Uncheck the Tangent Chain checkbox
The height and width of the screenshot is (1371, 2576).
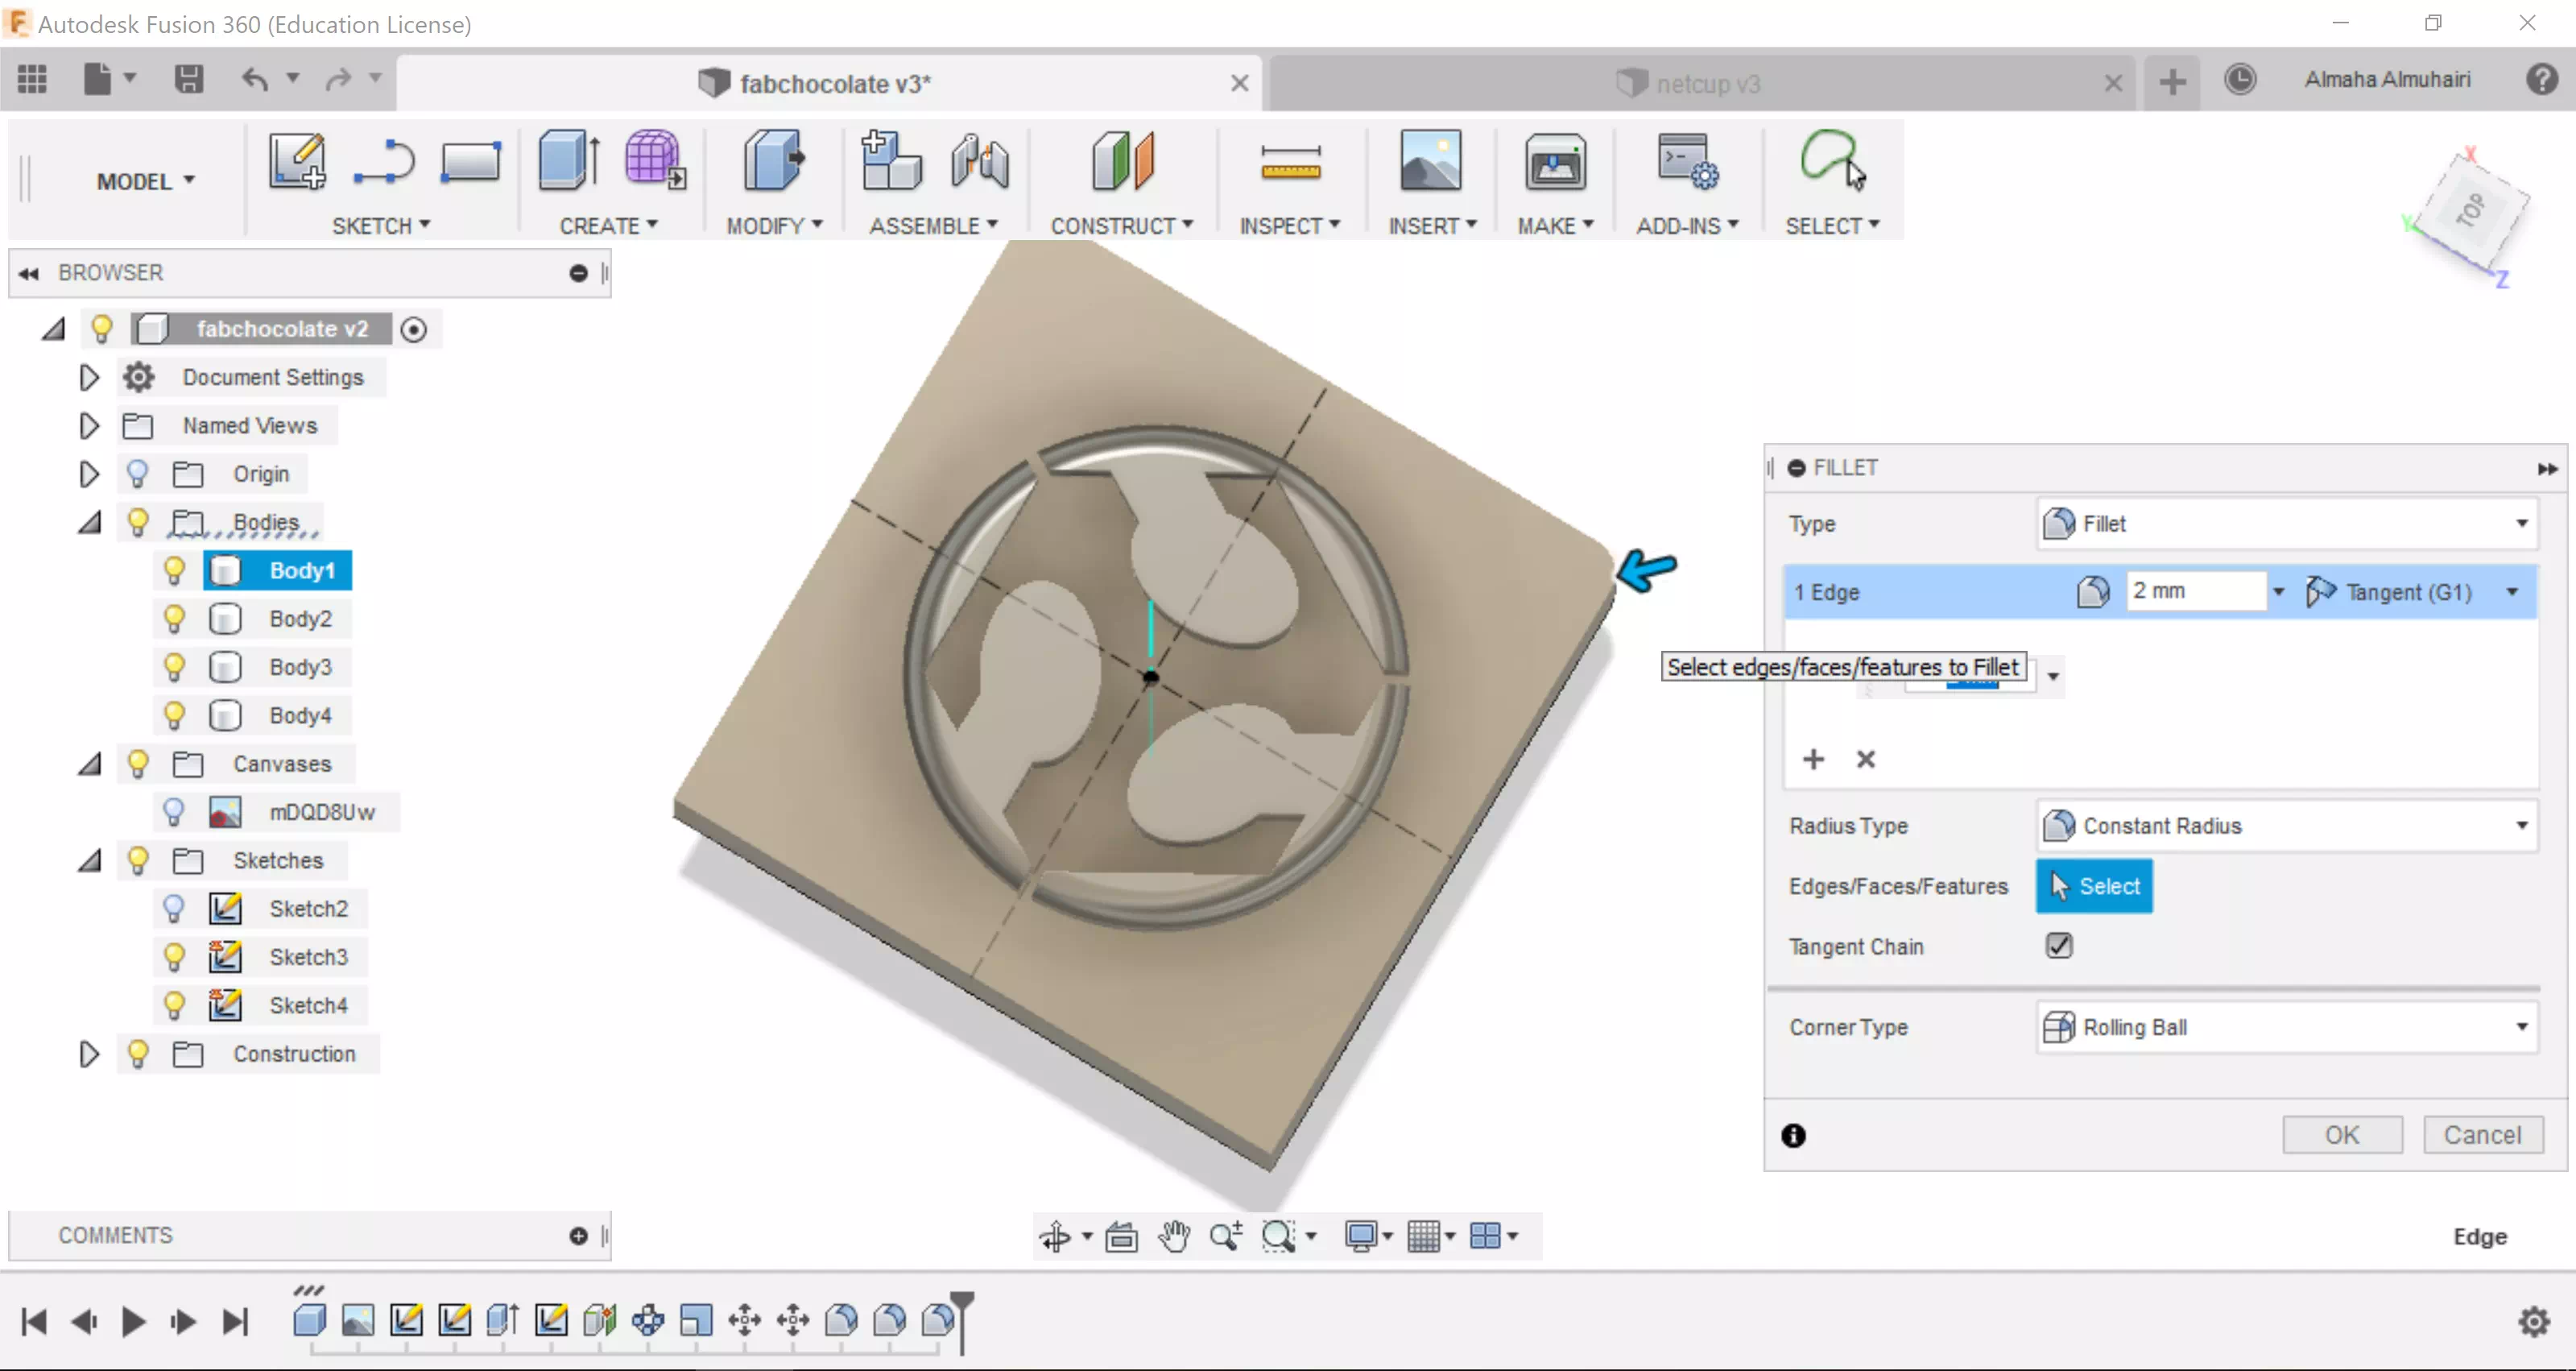[x=2059, y=946]
